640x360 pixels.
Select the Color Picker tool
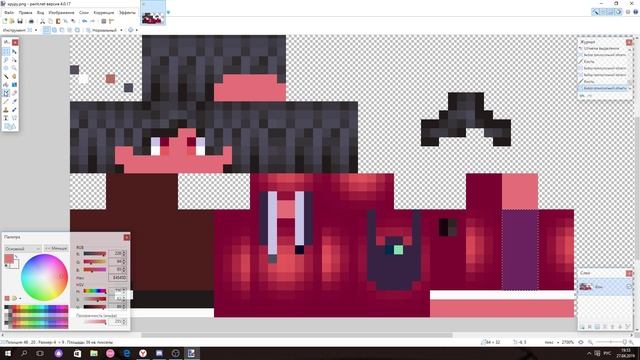(14, 101)
